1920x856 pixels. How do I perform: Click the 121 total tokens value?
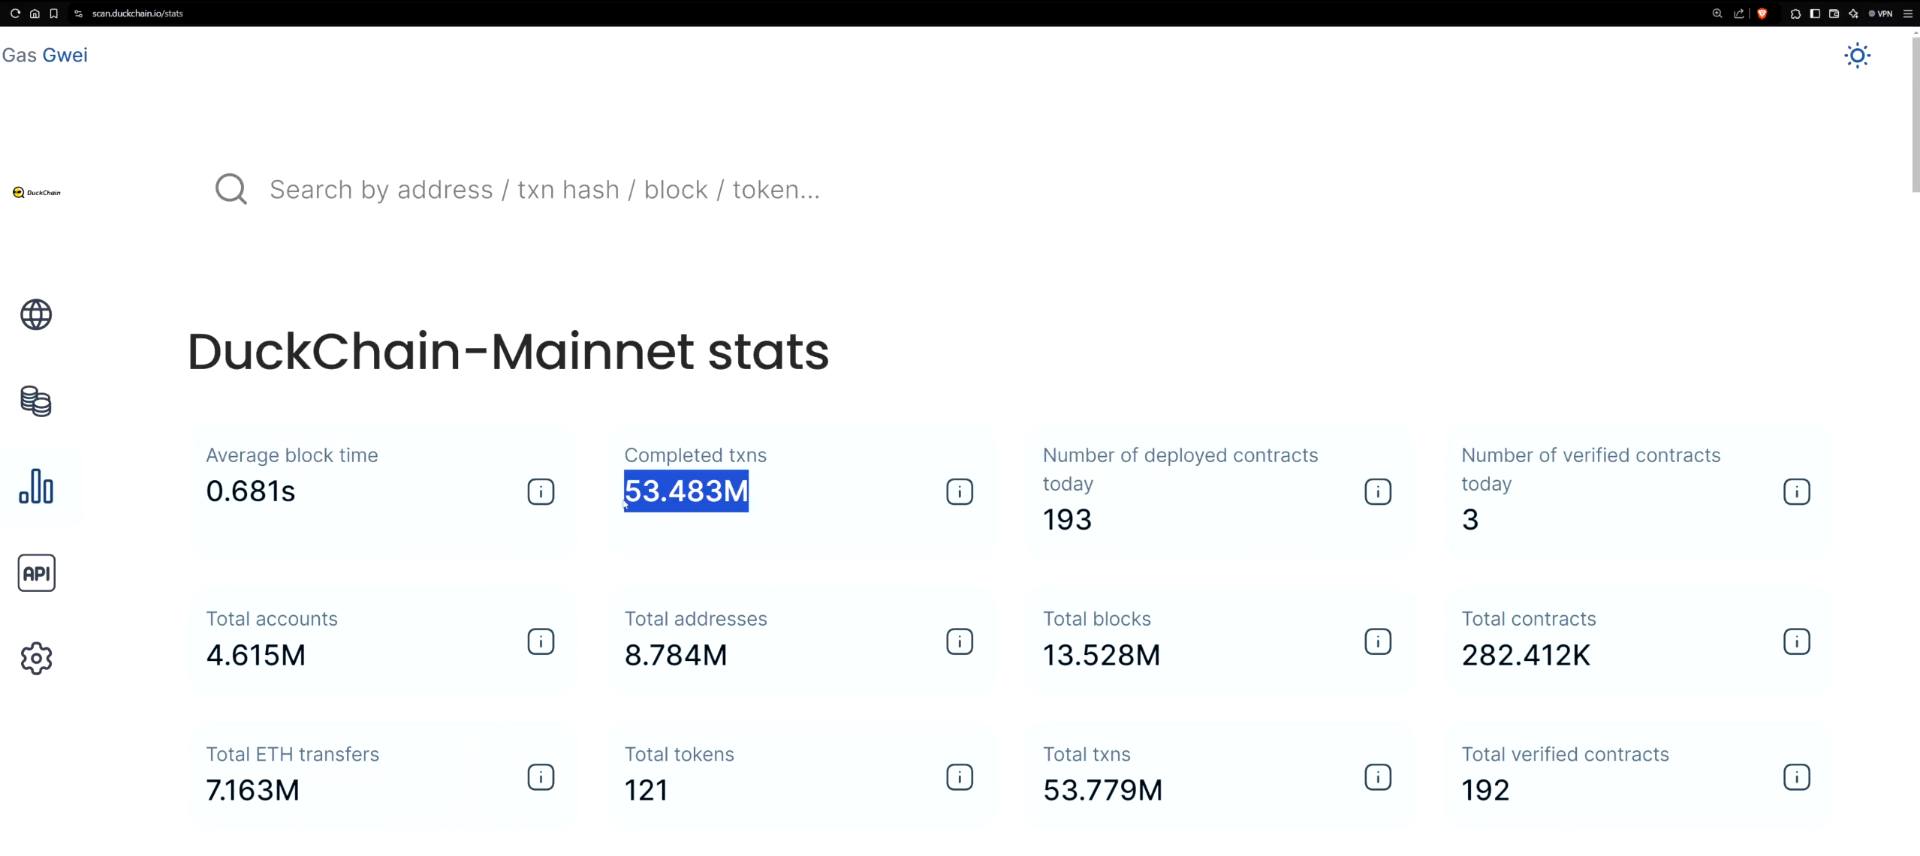646,790
